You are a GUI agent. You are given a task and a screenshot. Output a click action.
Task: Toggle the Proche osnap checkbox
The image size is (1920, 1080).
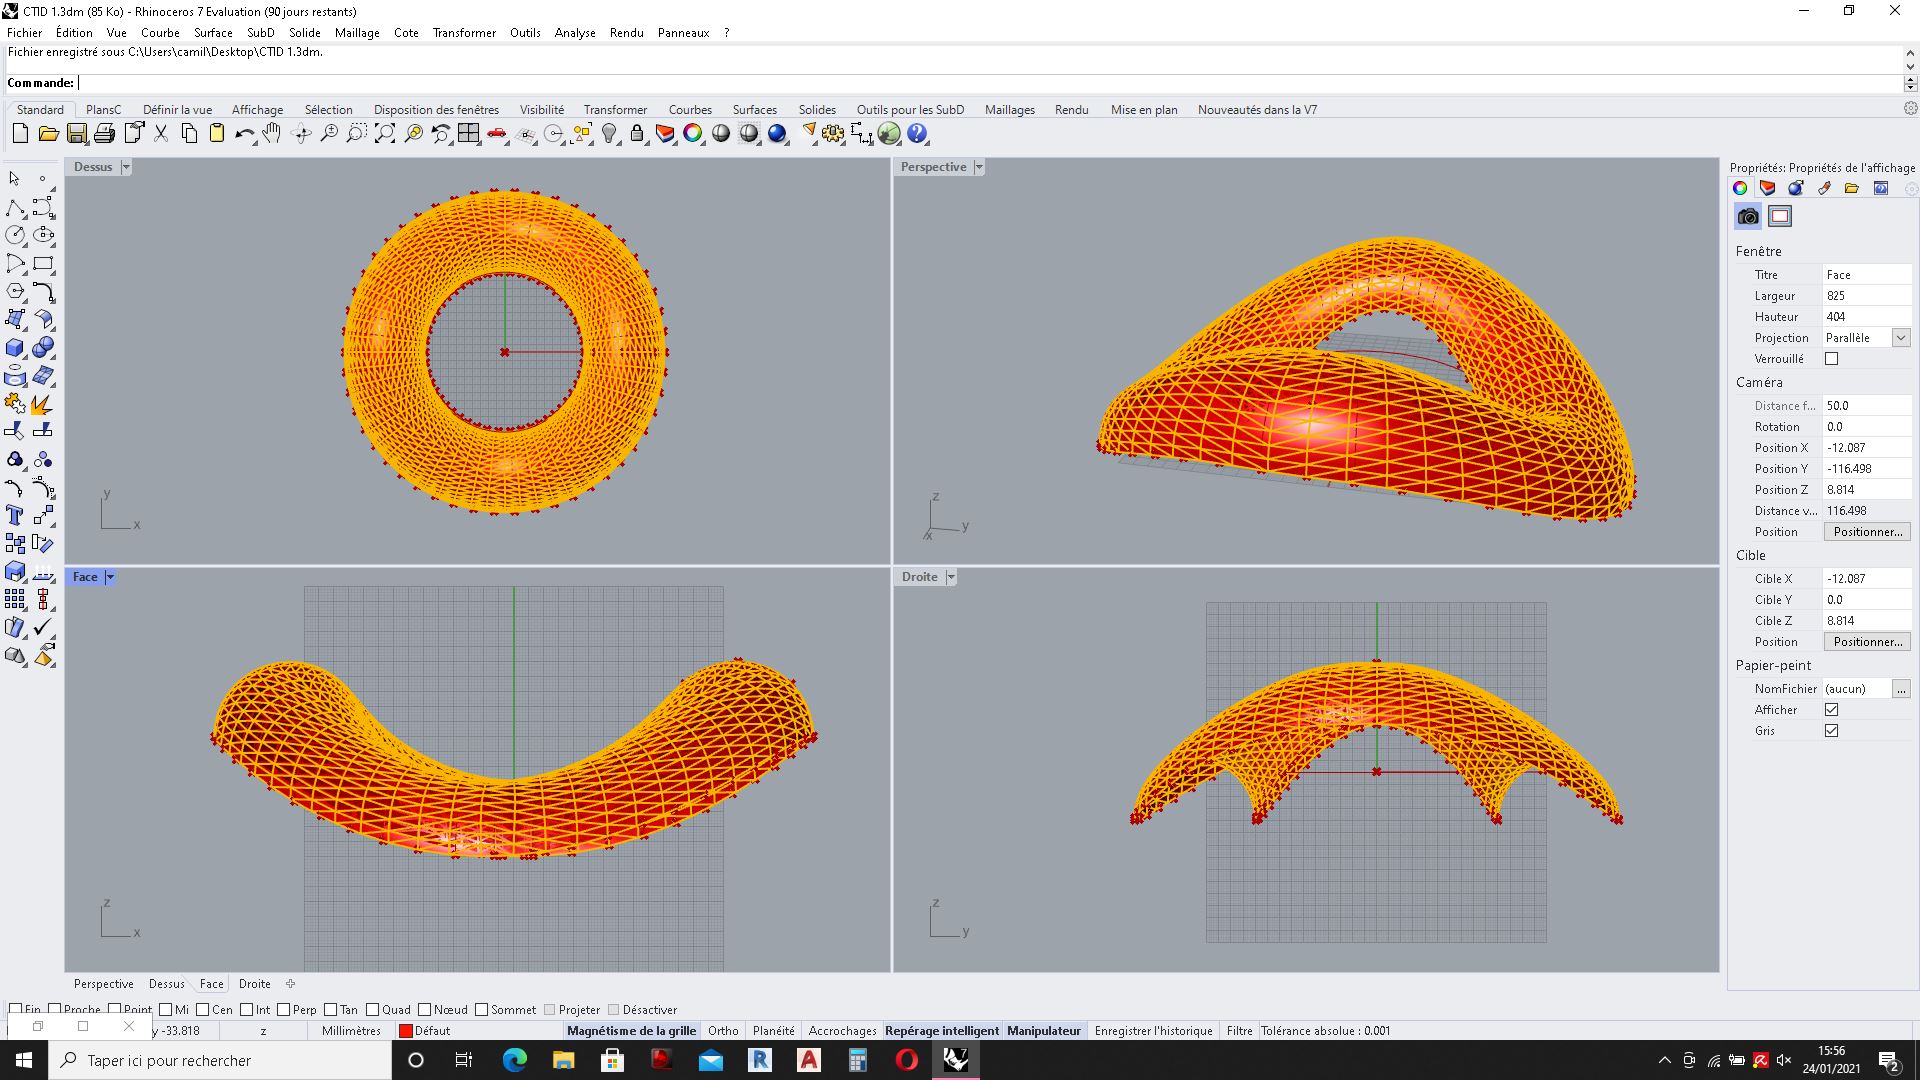(x=55, y=1009)
